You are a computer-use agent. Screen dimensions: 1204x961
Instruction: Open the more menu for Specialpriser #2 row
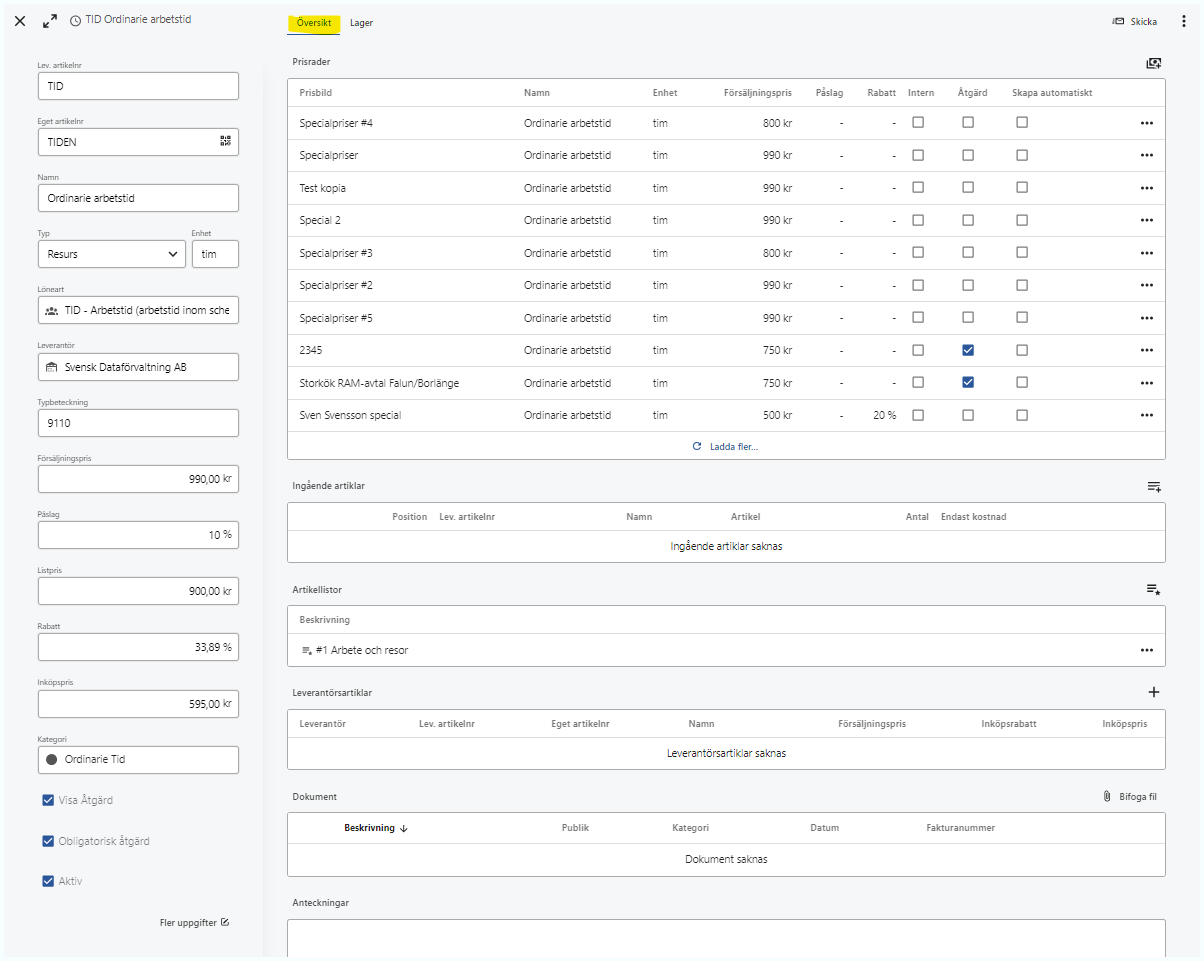[x=1146, y=285]
